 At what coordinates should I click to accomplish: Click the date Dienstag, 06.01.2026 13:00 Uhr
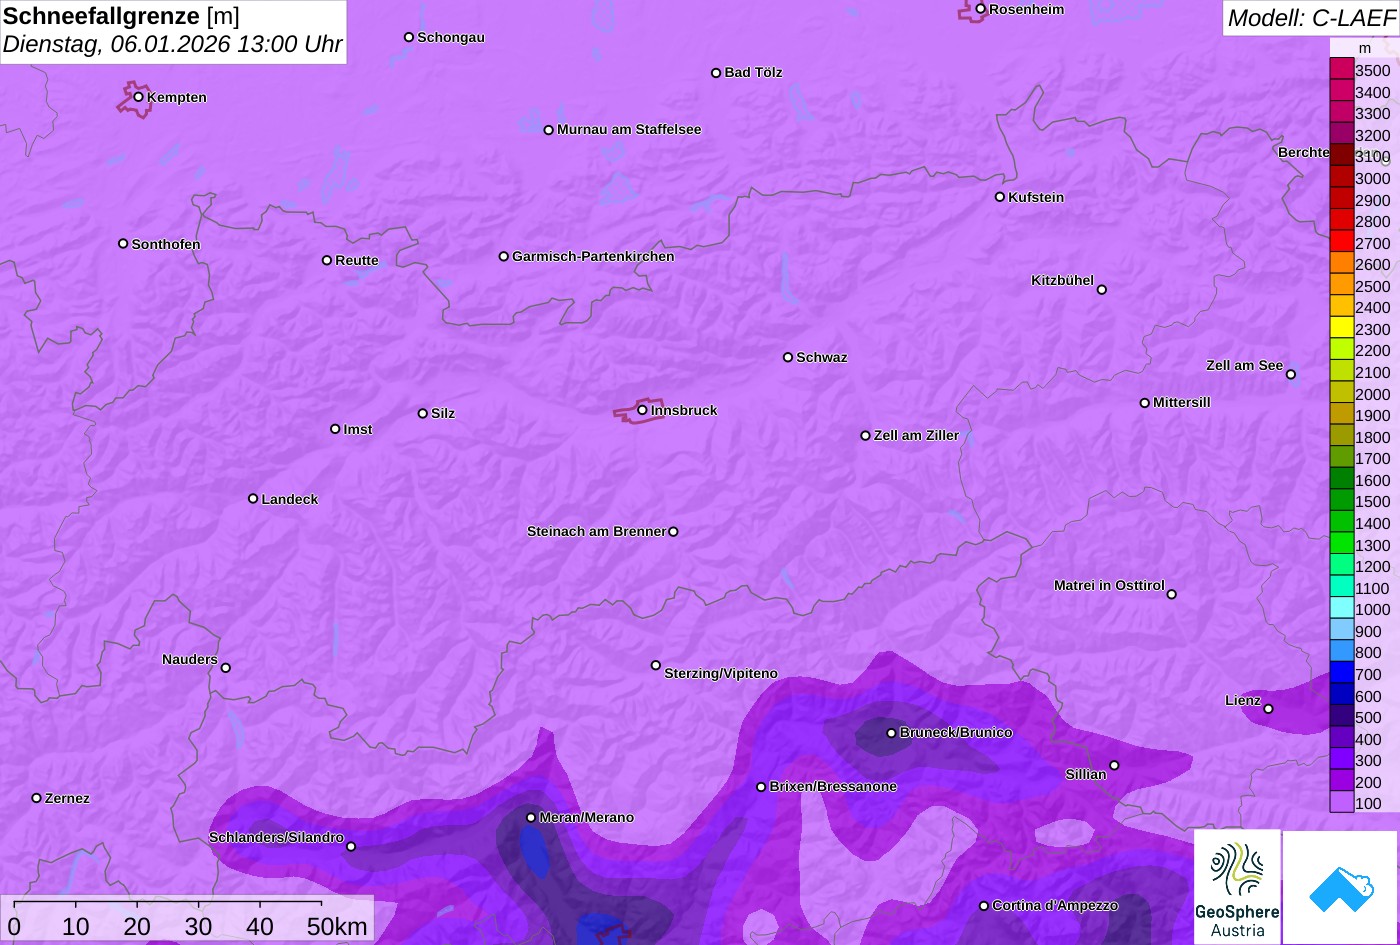point(172,45)
